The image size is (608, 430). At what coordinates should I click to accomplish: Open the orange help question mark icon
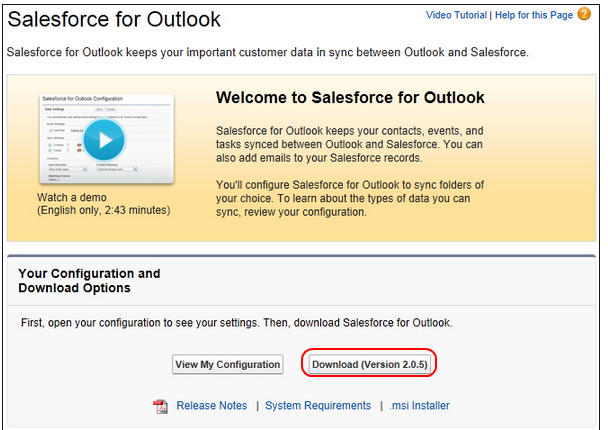pos(584,14)
